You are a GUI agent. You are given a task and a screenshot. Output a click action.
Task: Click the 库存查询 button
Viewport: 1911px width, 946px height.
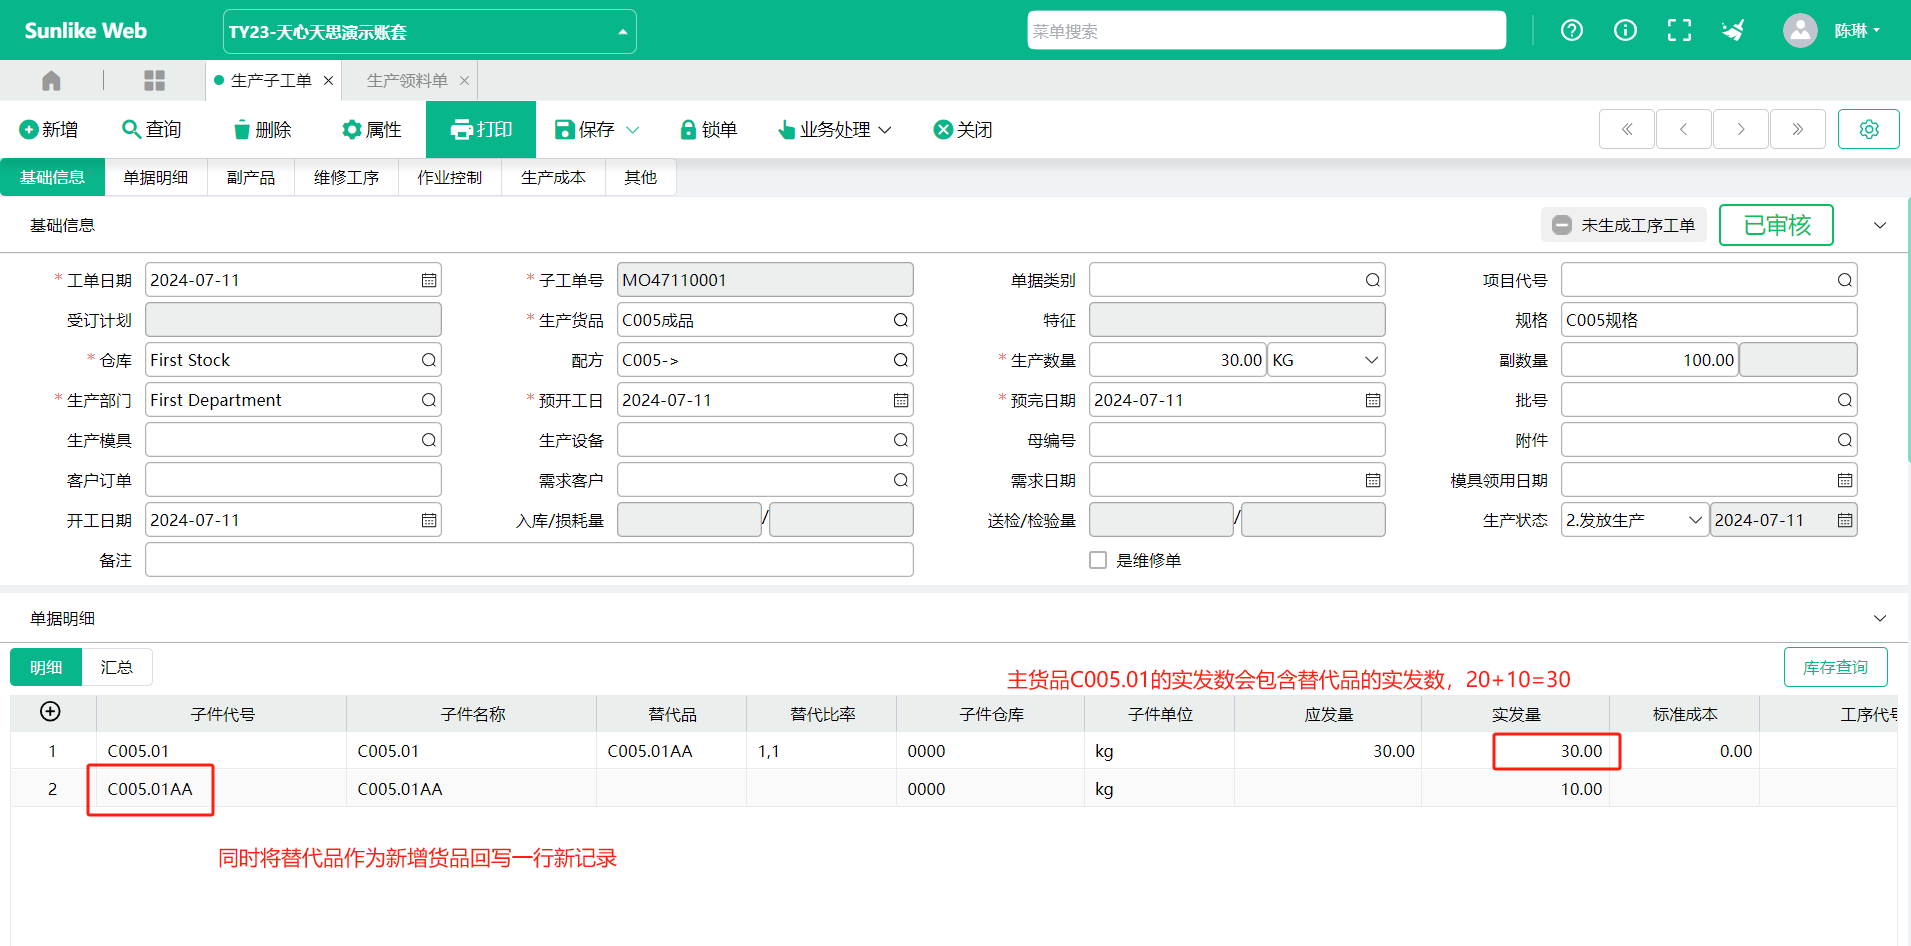[1835, 667]
